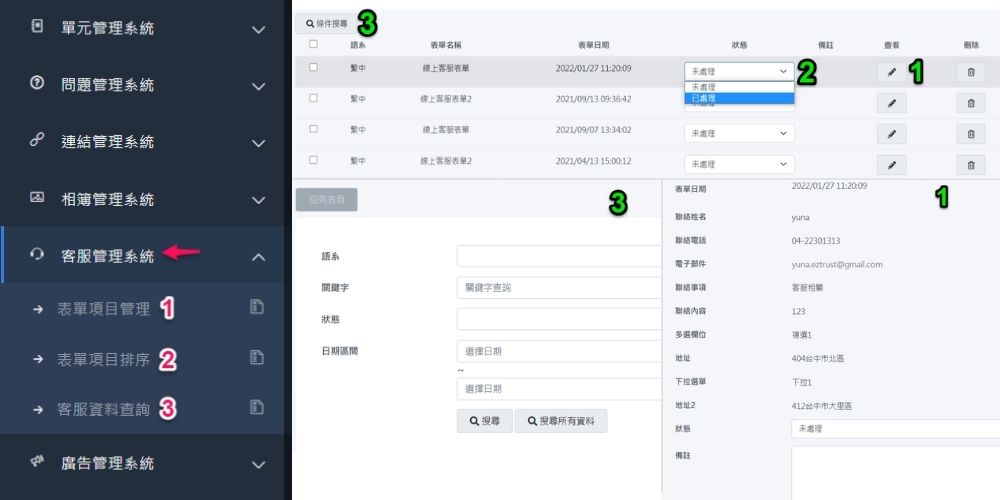Open the 狀態 dropdown in the detail panel

pos(895,429)
